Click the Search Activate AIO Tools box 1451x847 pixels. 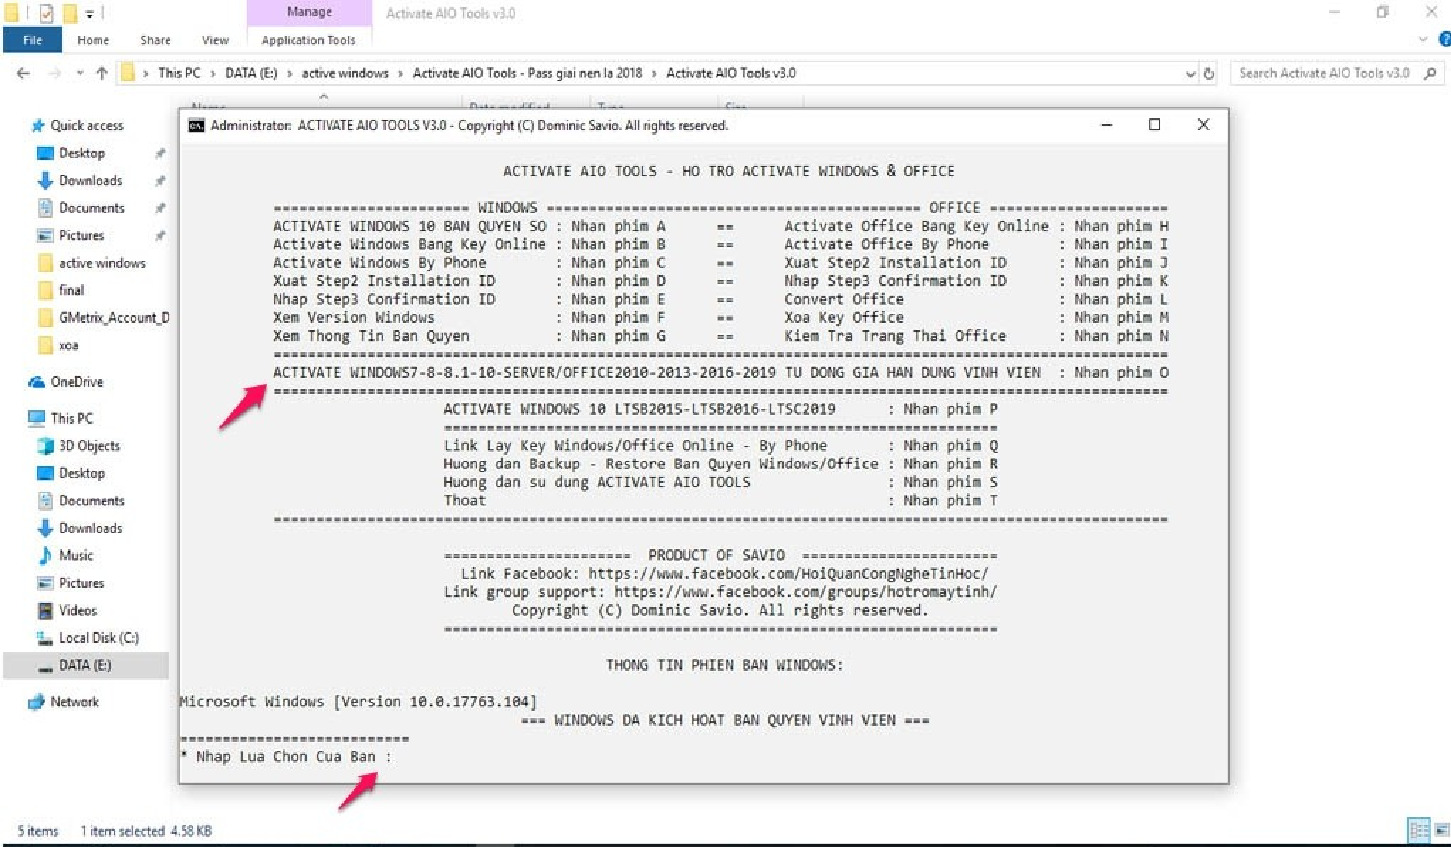[1324, 73]
